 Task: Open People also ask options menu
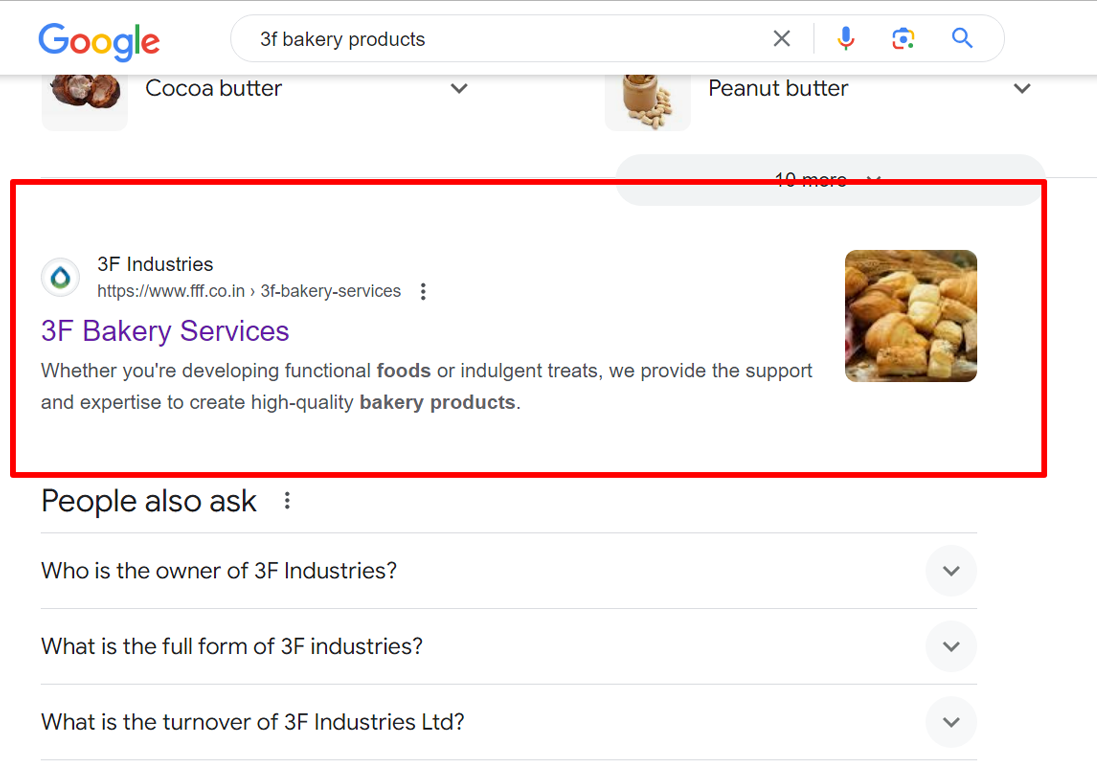tap(287, 500)
